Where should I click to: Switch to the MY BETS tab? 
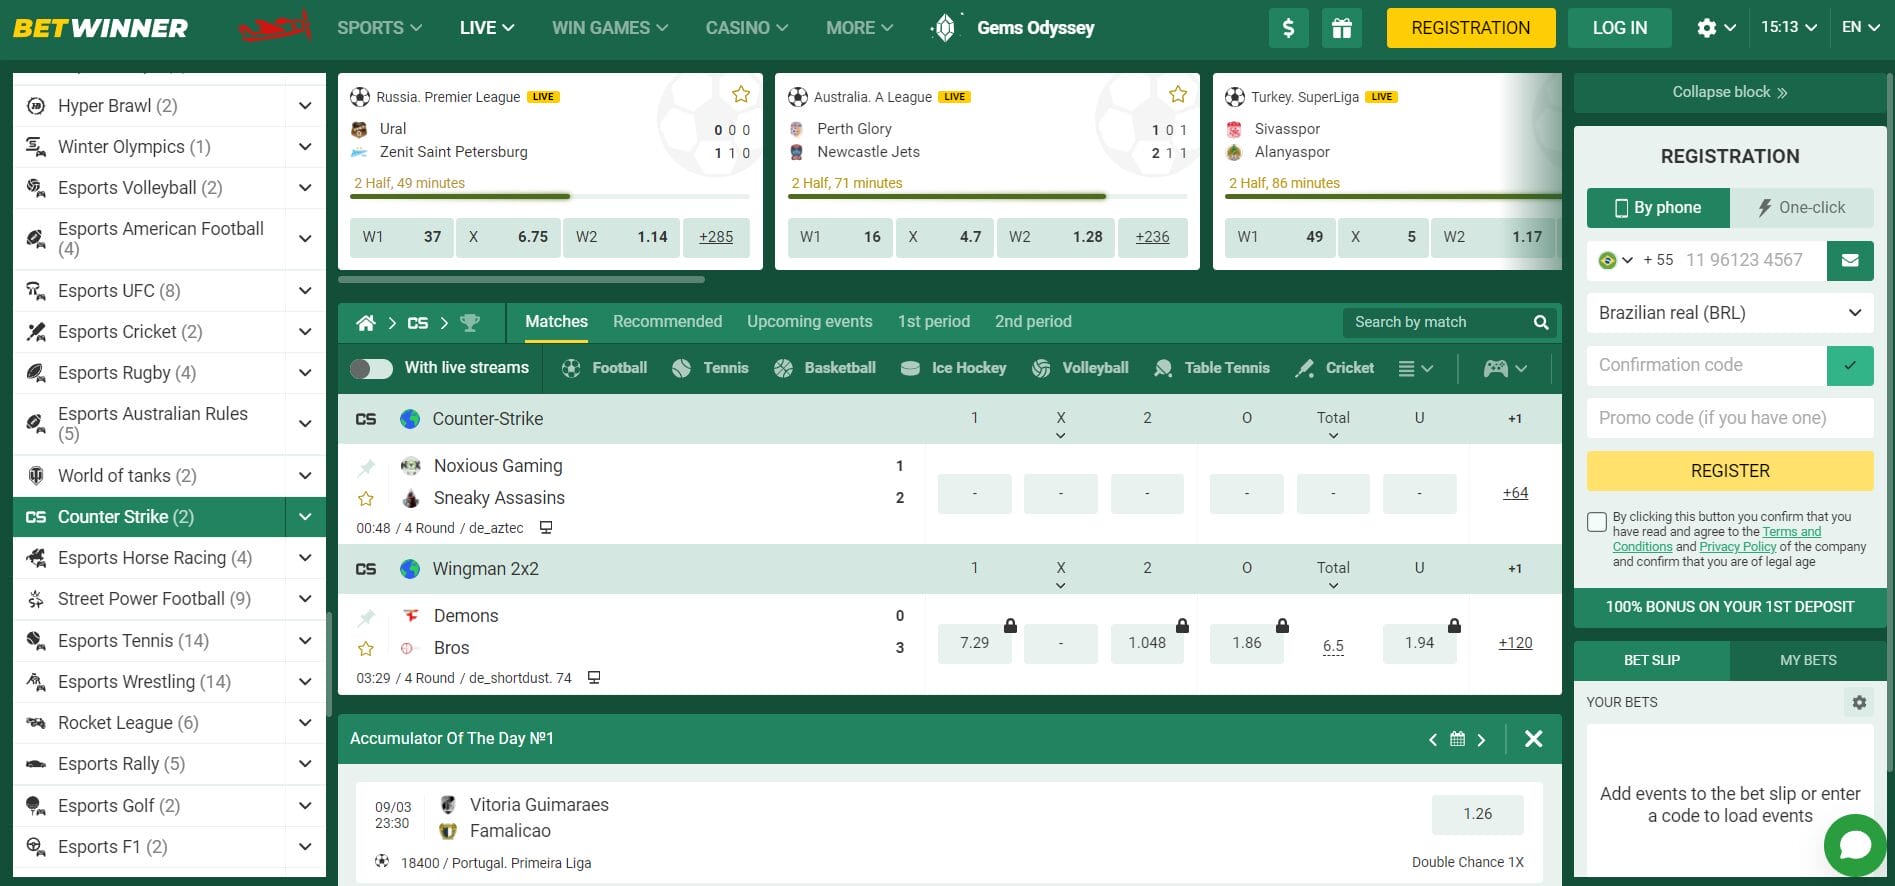(x=1808, y=660)
